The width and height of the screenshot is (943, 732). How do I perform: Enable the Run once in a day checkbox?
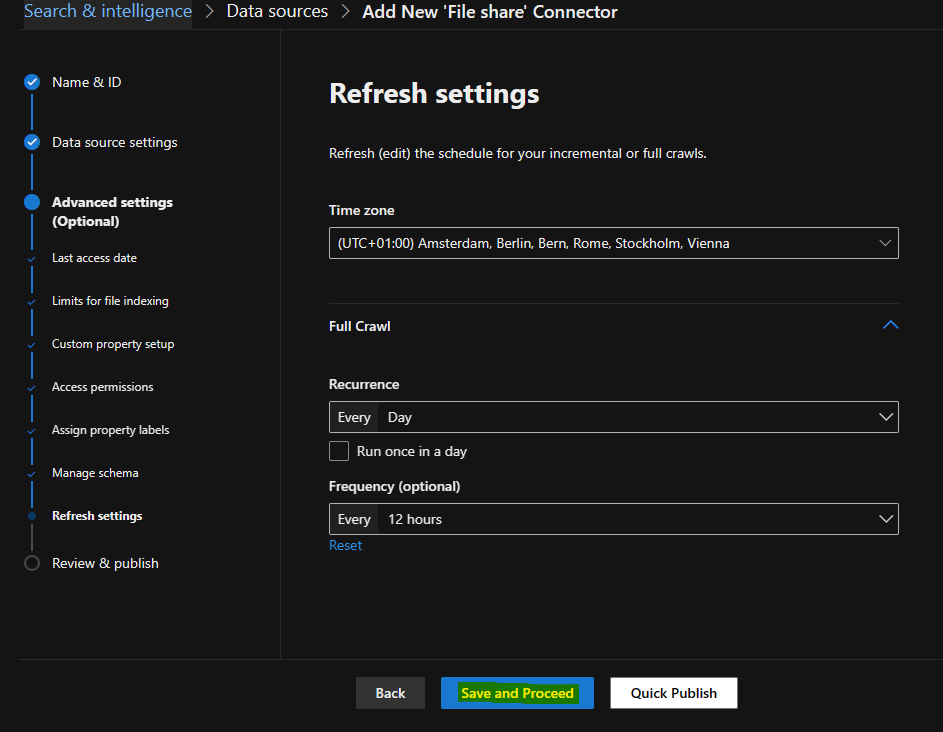pos(339,451)
